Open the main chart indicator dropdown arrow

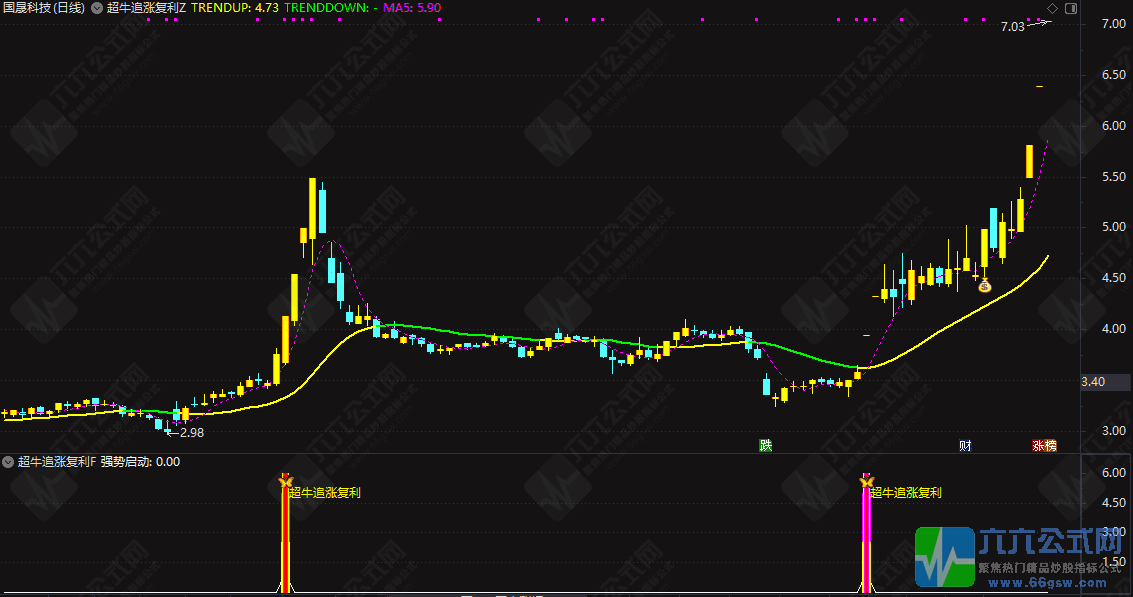[x=95, y=8]
